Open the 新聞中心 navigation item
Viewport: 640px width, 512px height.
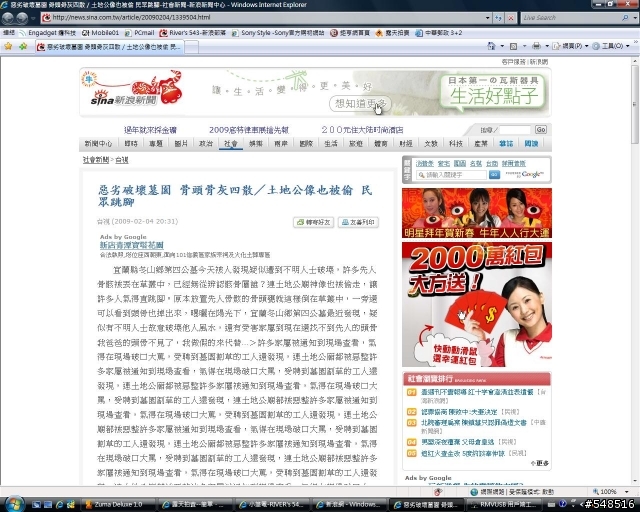pyautogui.click(x=98, y=143)
